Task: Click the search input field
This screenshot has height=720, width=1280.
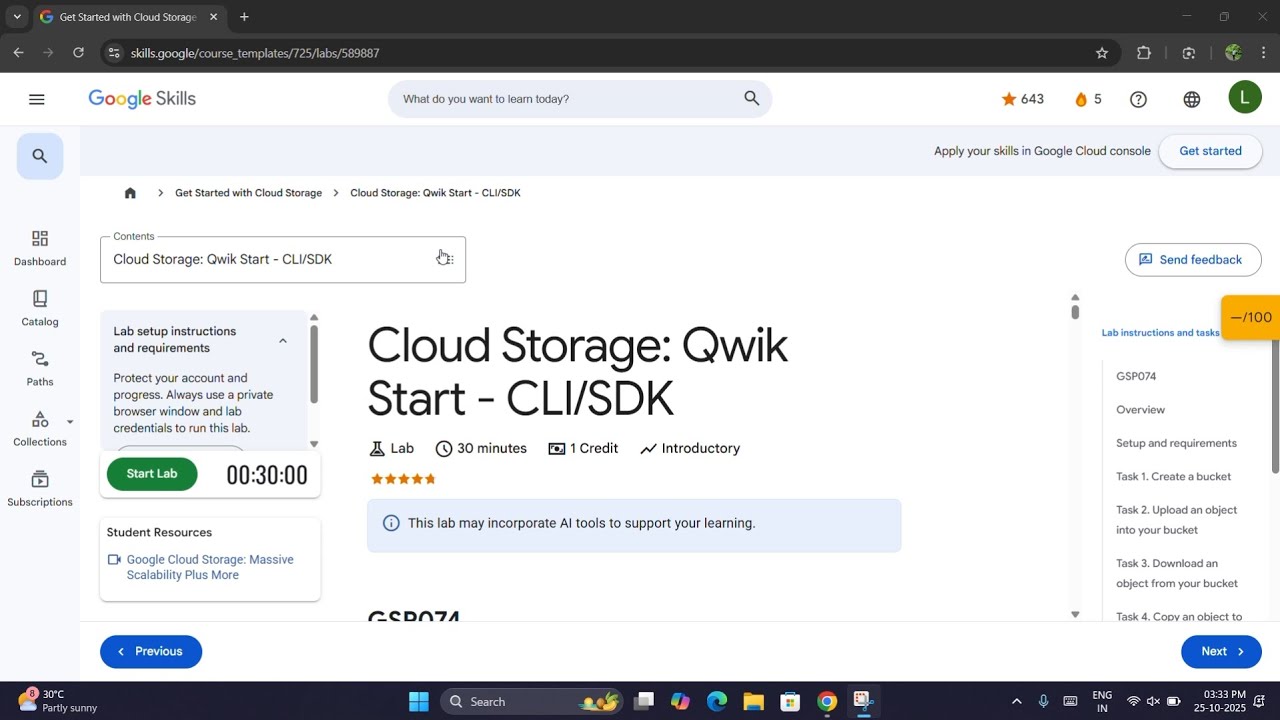Action: coord(570,99)
